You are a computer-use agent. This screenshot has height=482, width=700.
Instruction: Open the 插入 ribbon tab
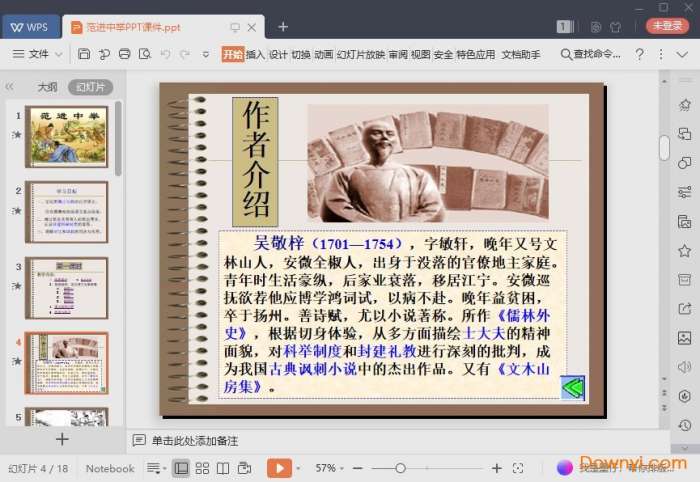255,55
